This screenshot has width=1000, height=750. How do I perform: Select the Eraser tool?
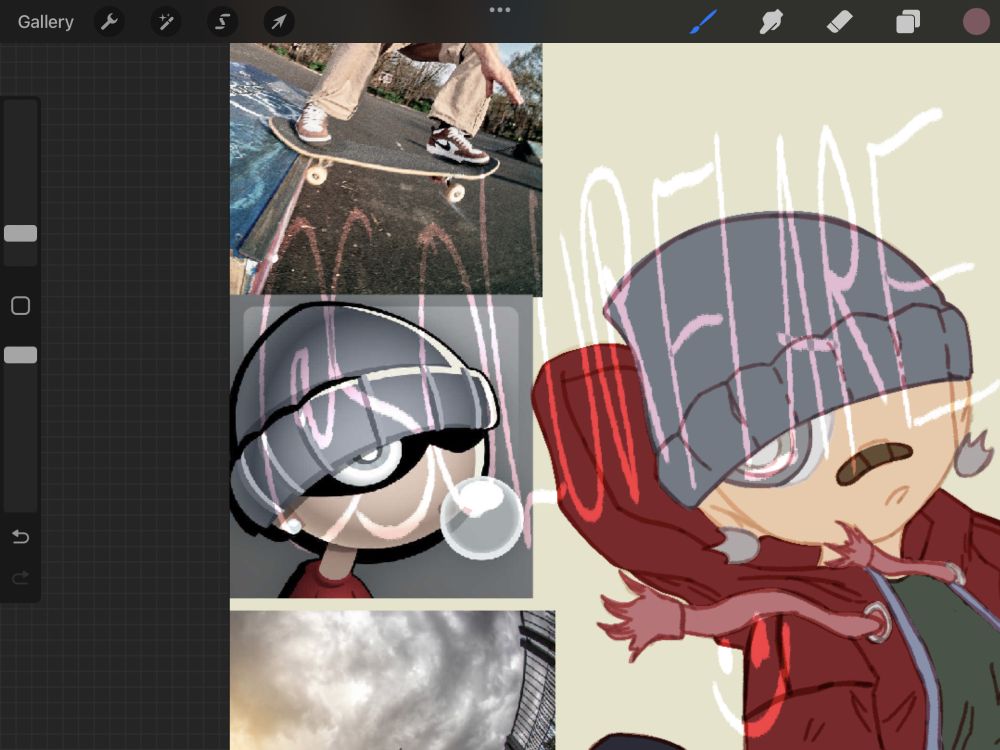[839, 22]
